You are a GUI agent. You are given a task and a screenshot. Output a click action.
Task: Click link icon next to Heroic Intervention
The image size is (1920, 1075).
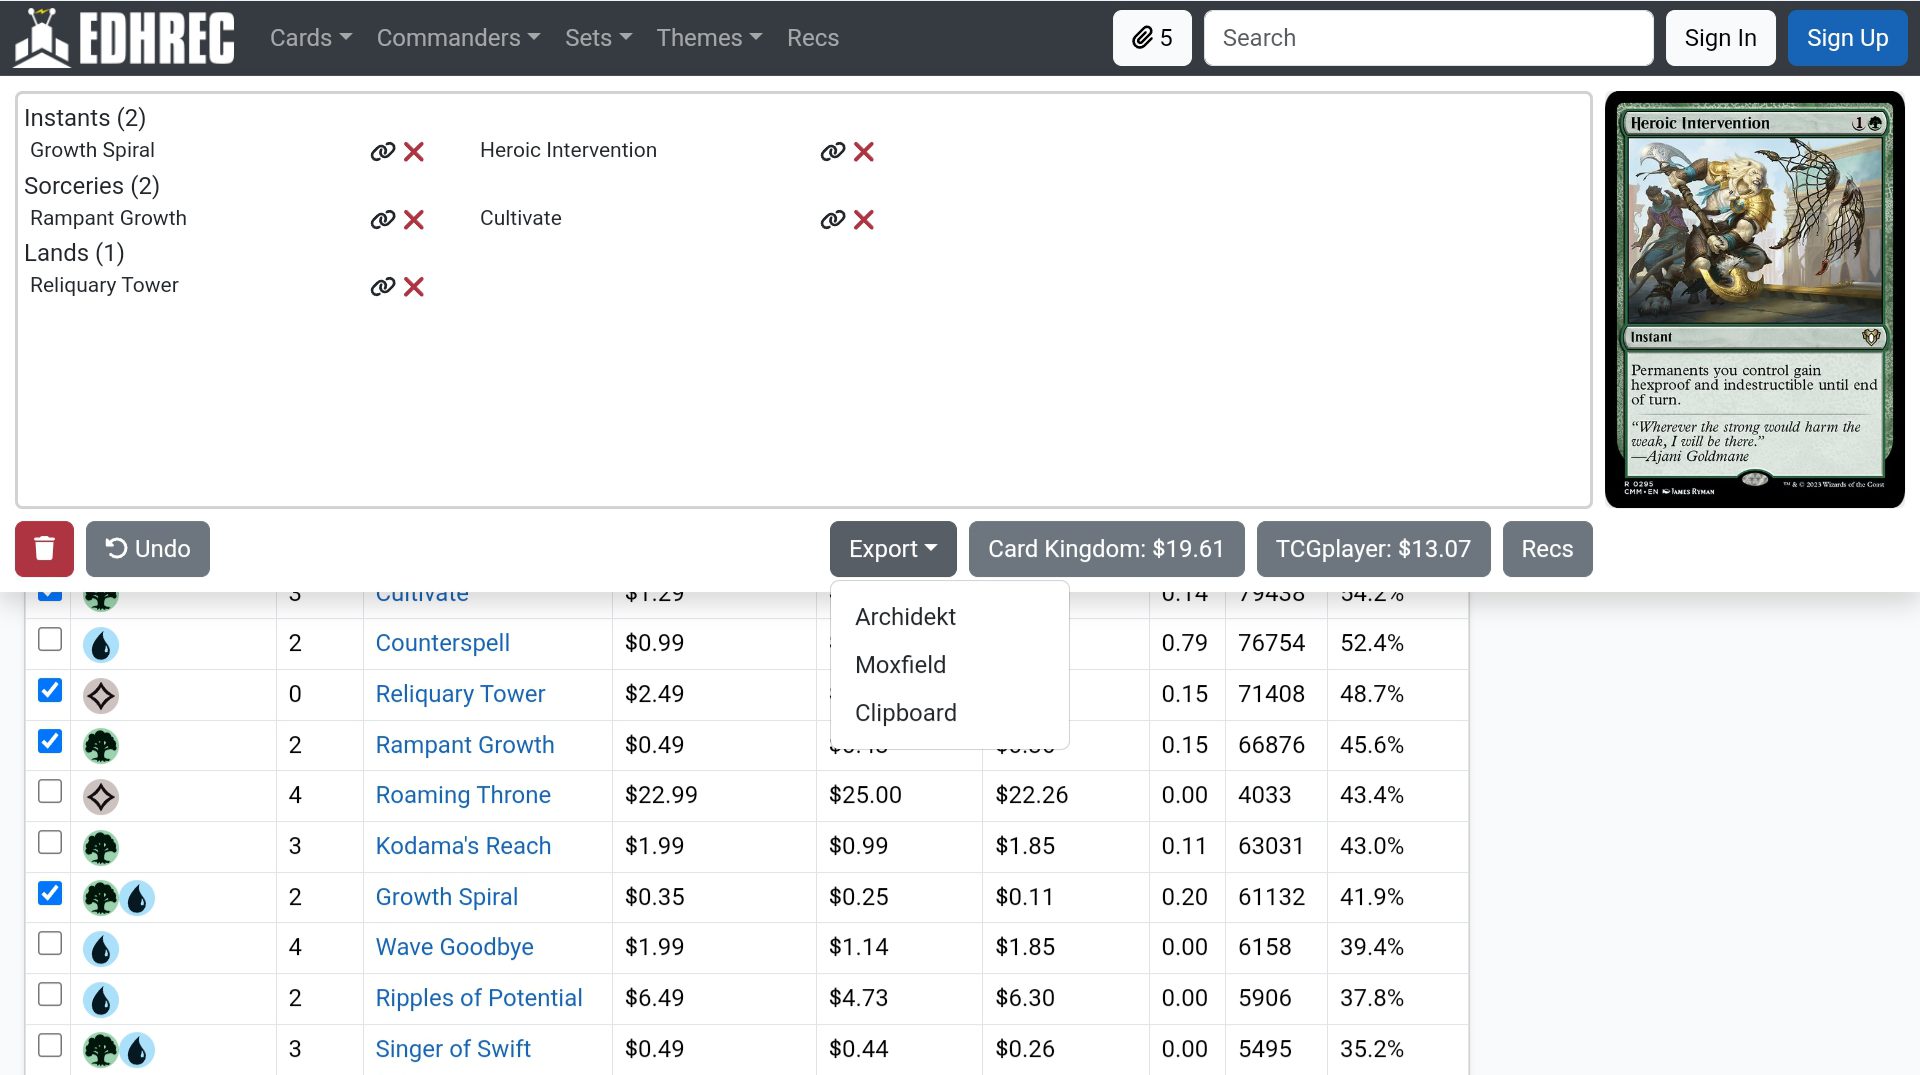tap(832, 152)
